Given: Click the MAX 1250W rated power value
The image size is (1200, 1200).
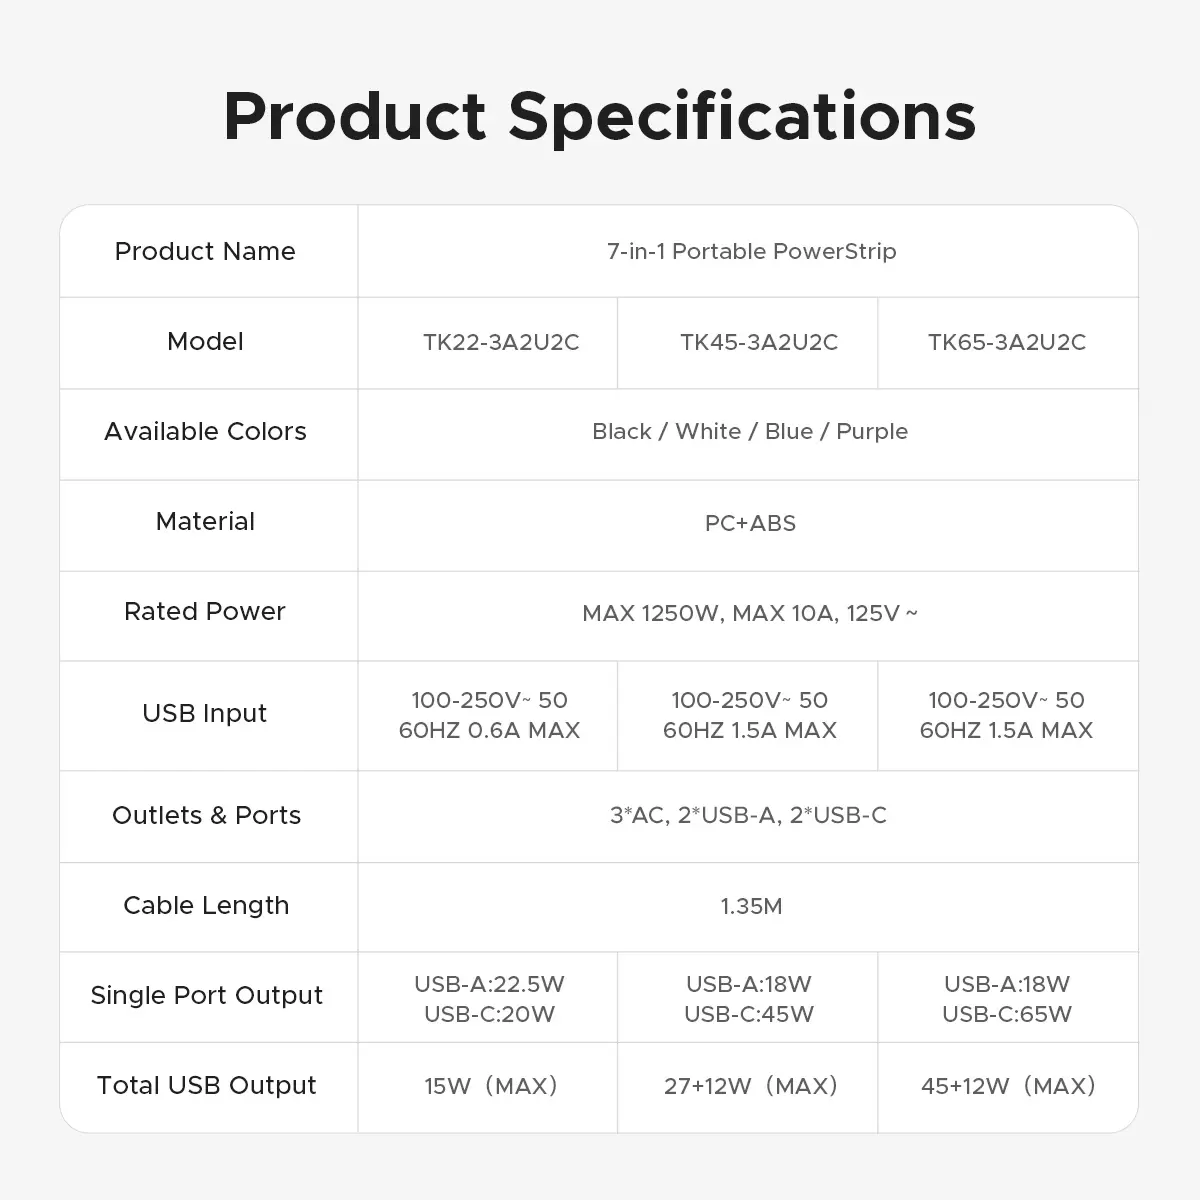Looking at the screenshot, I should pyautogui.click(x=750, y=613).
